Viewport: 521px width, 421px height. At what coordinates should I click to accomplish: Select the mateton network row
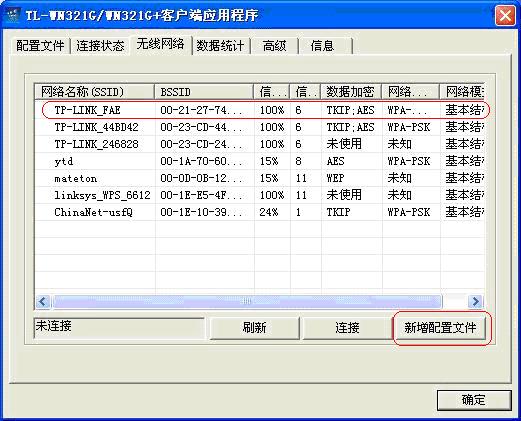tap(260, 178)
